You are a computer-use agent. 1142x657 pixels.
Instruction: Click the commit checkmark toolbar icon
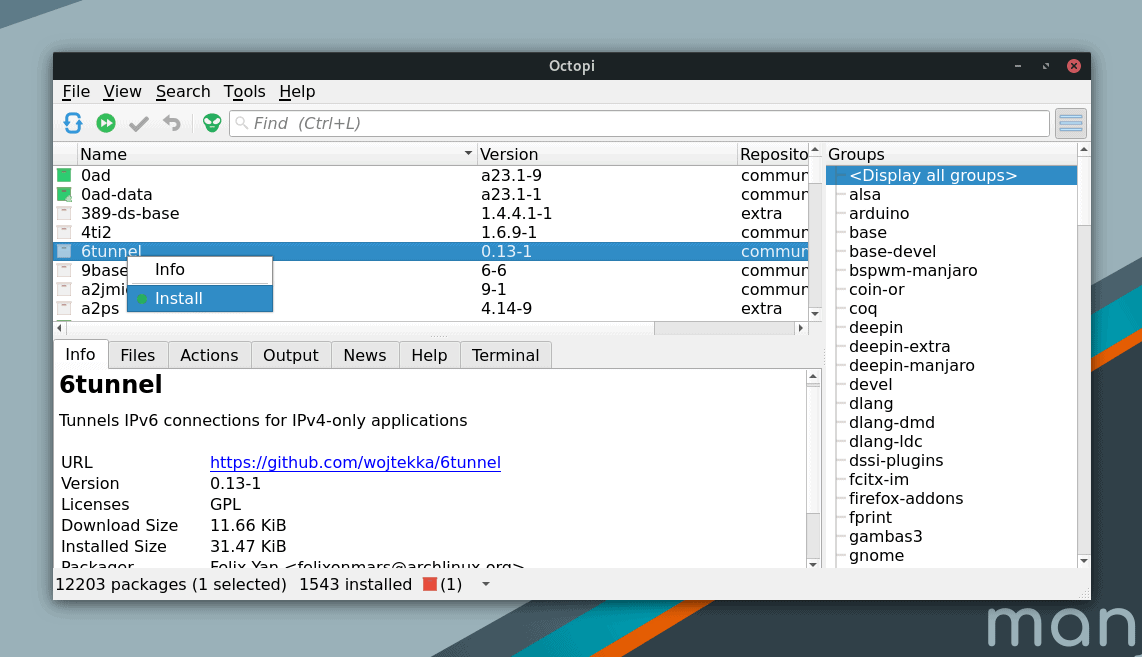tap(139, 123)
